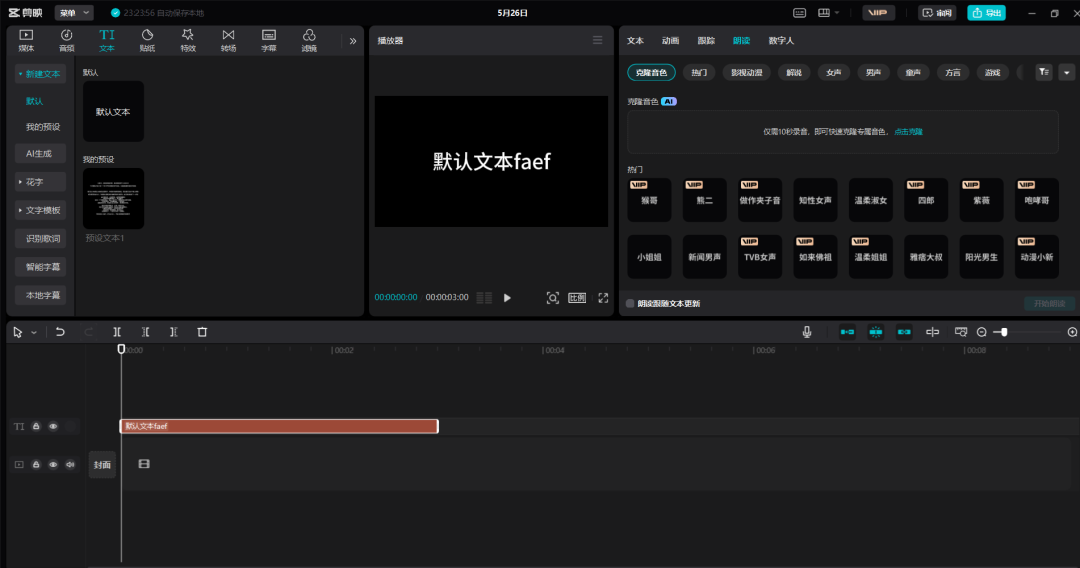Open the 菜单 dropdown menu

pos(75,13)
